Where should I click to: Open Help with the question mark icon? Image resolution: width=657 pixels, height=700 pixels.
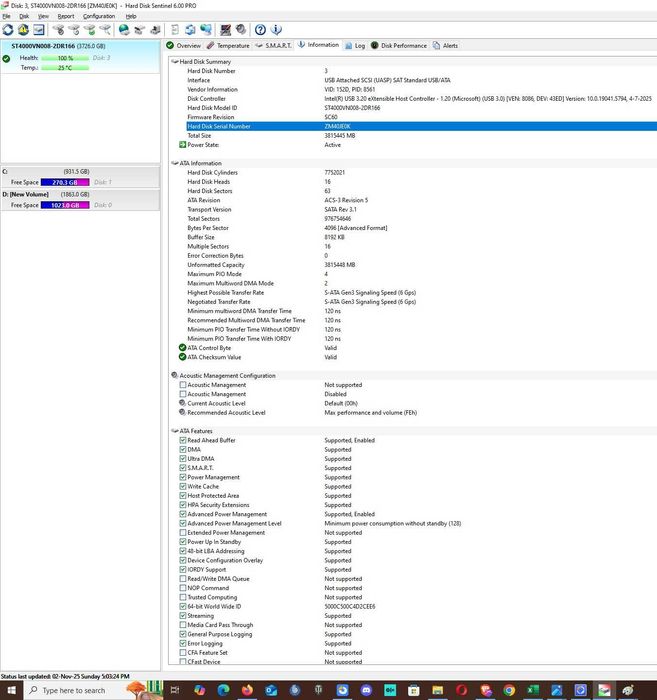click(x=260, y=30)
